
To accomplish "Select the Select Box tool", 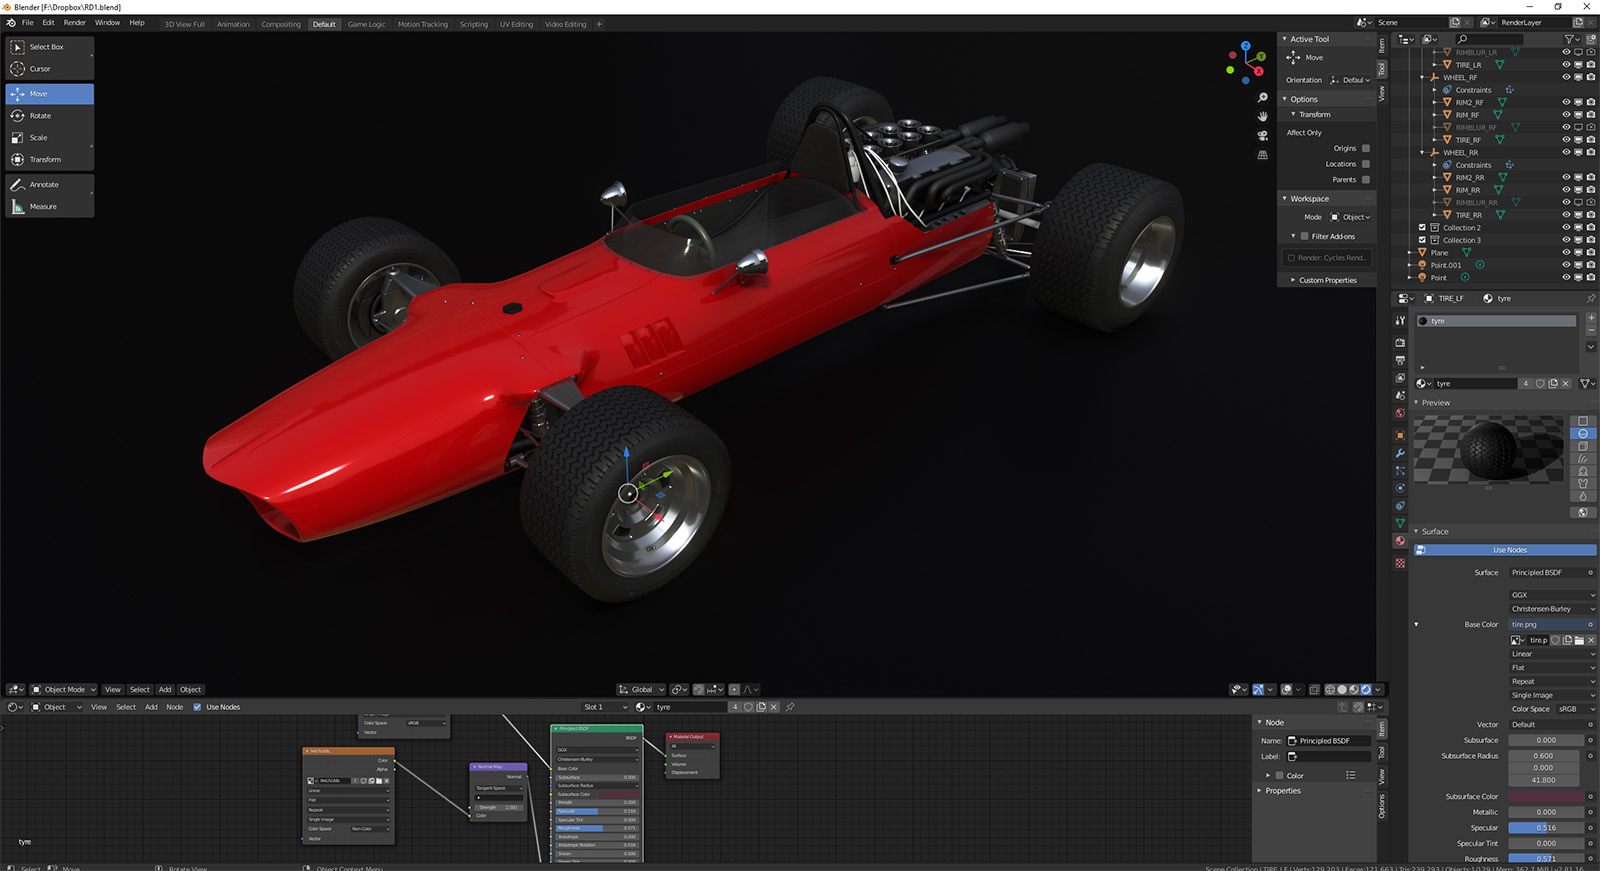I will [x=49, y=47].
